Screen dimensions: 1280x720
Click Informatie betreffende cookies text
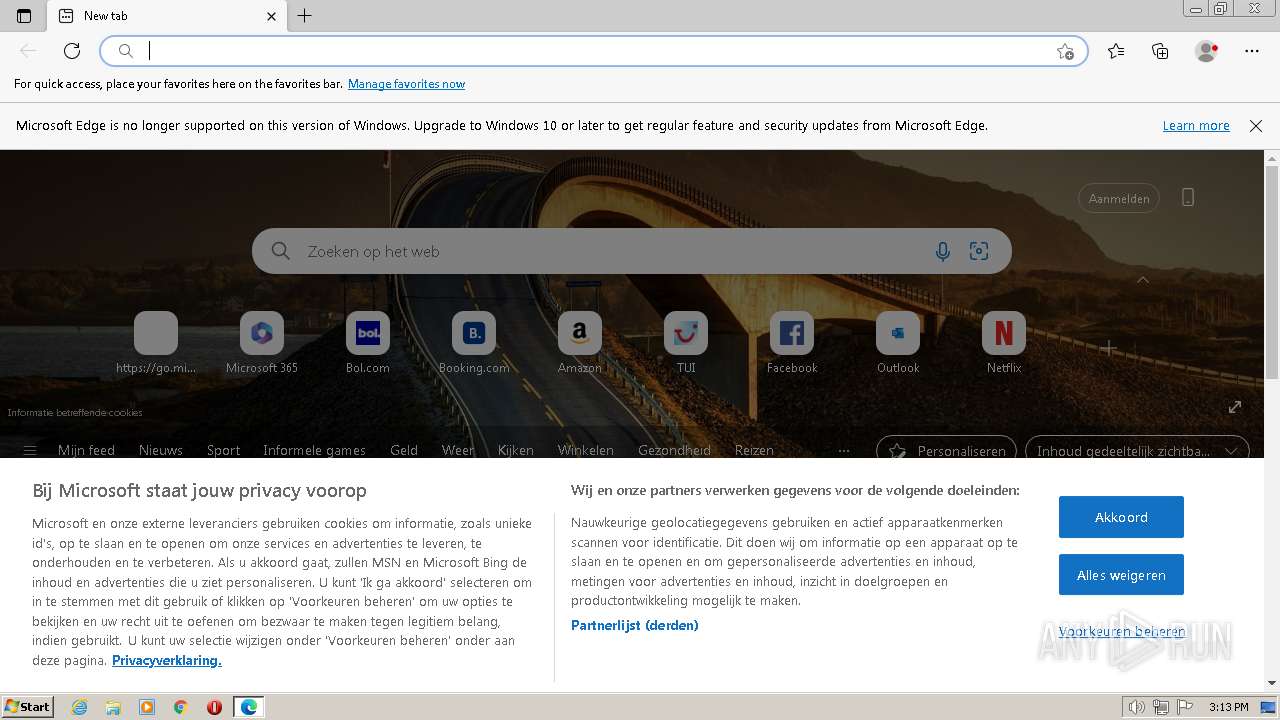(x=75, y=412)
